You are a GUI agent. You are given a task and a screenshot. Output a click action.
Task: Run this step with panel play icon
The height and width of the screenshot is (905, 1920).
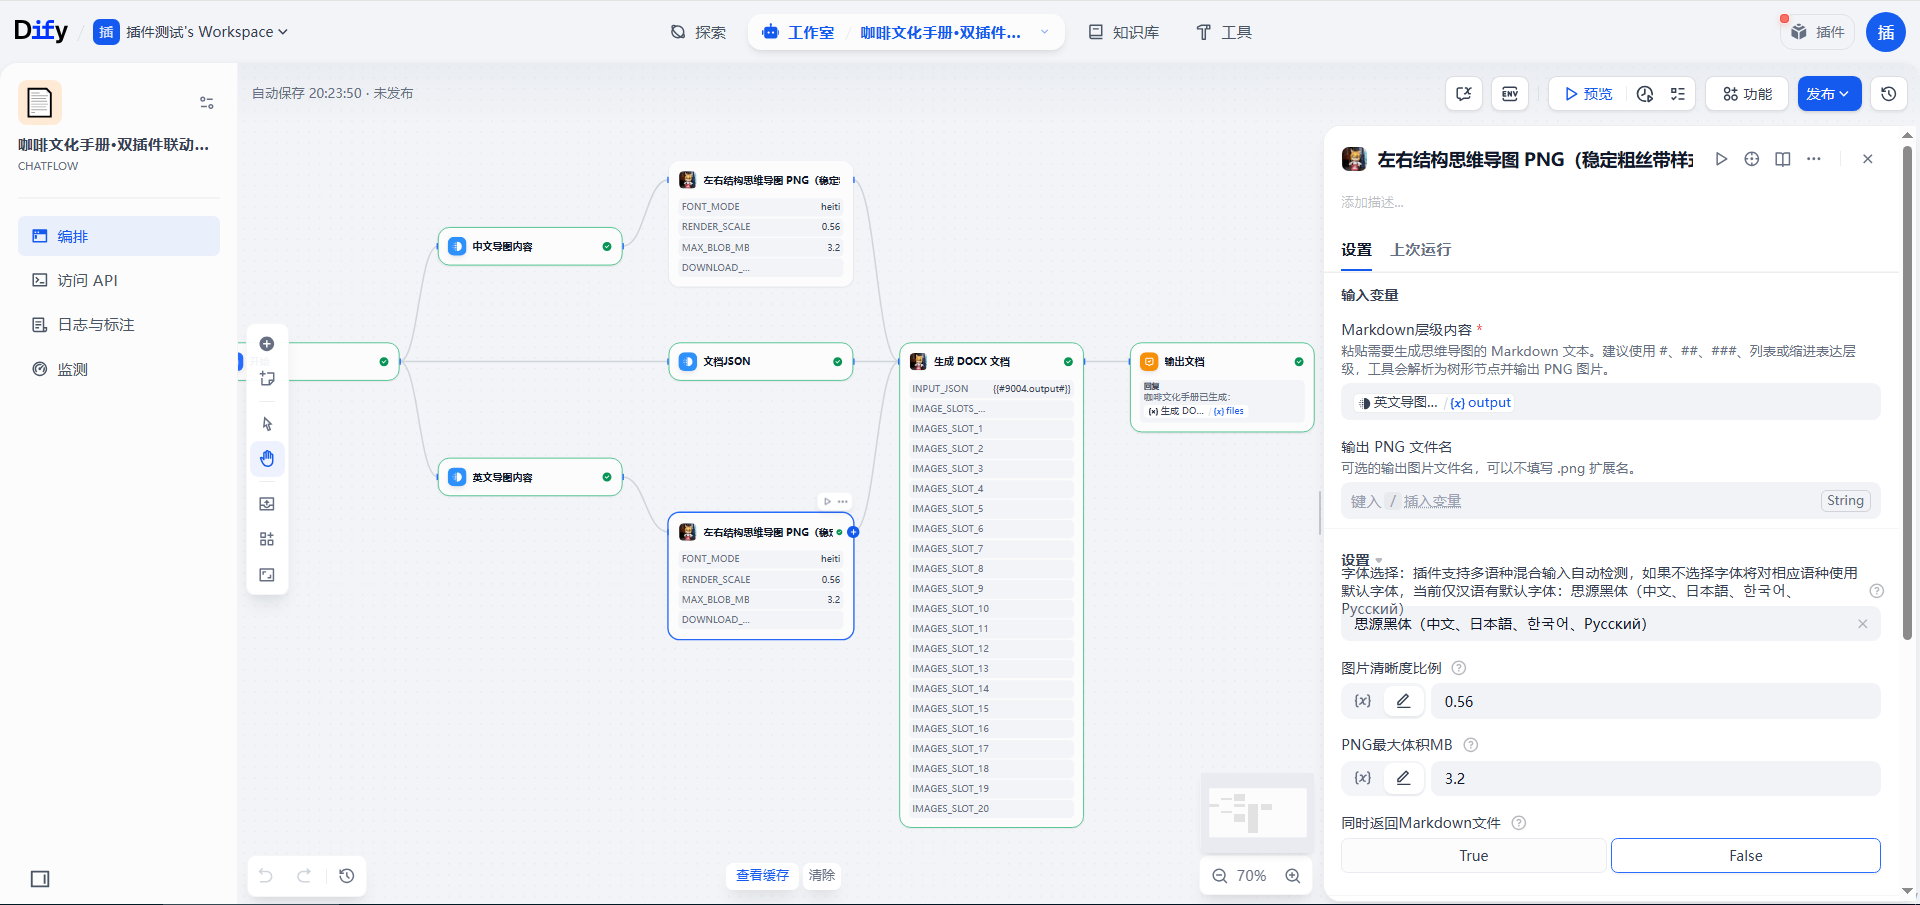(x=1721, y=159)
